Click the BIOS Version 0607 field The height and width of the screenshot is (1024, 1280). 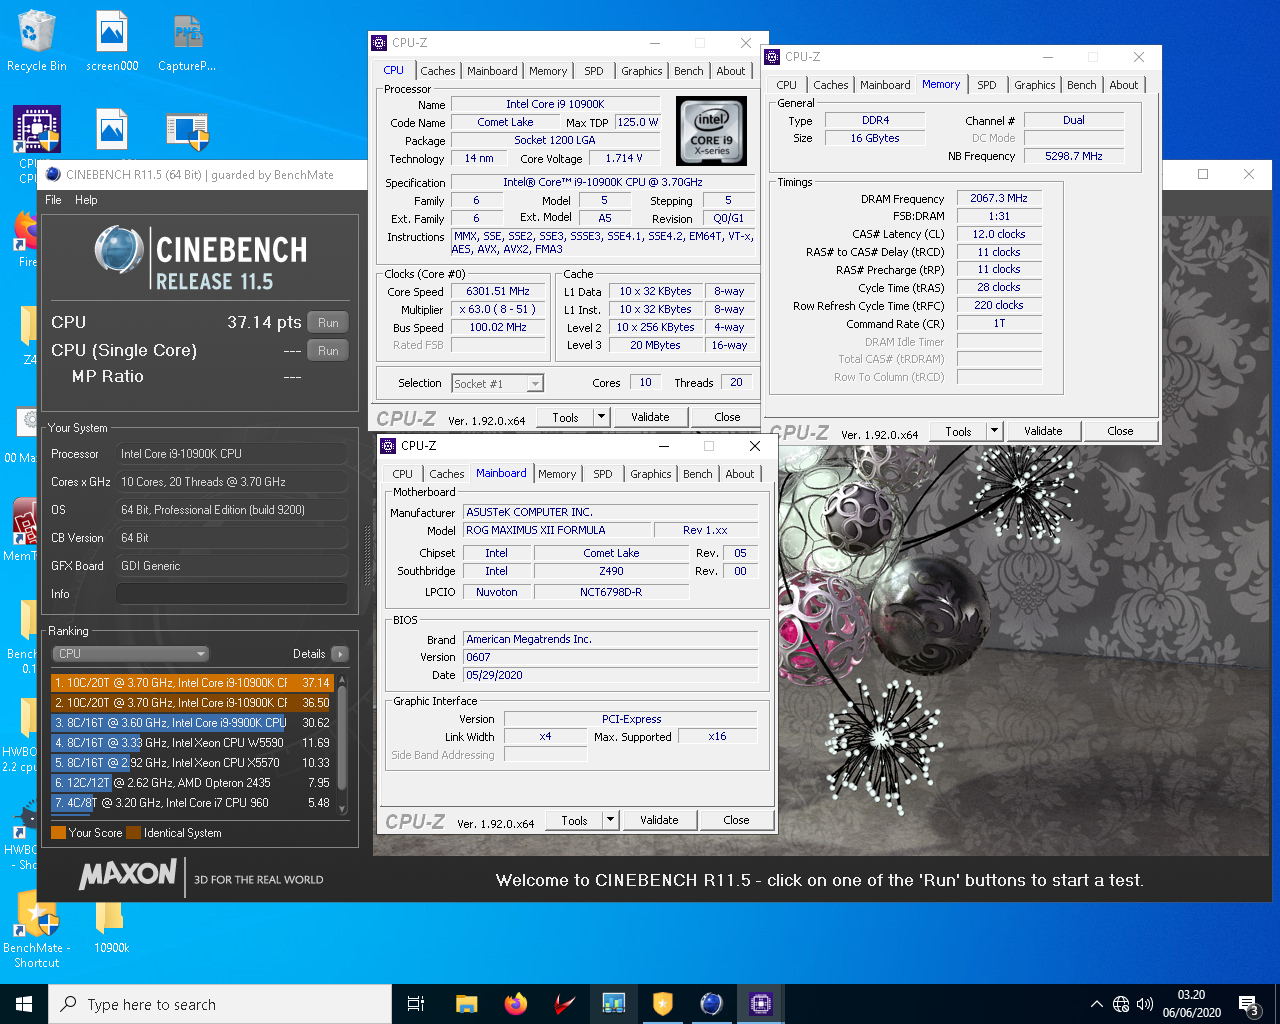point(610,657)
